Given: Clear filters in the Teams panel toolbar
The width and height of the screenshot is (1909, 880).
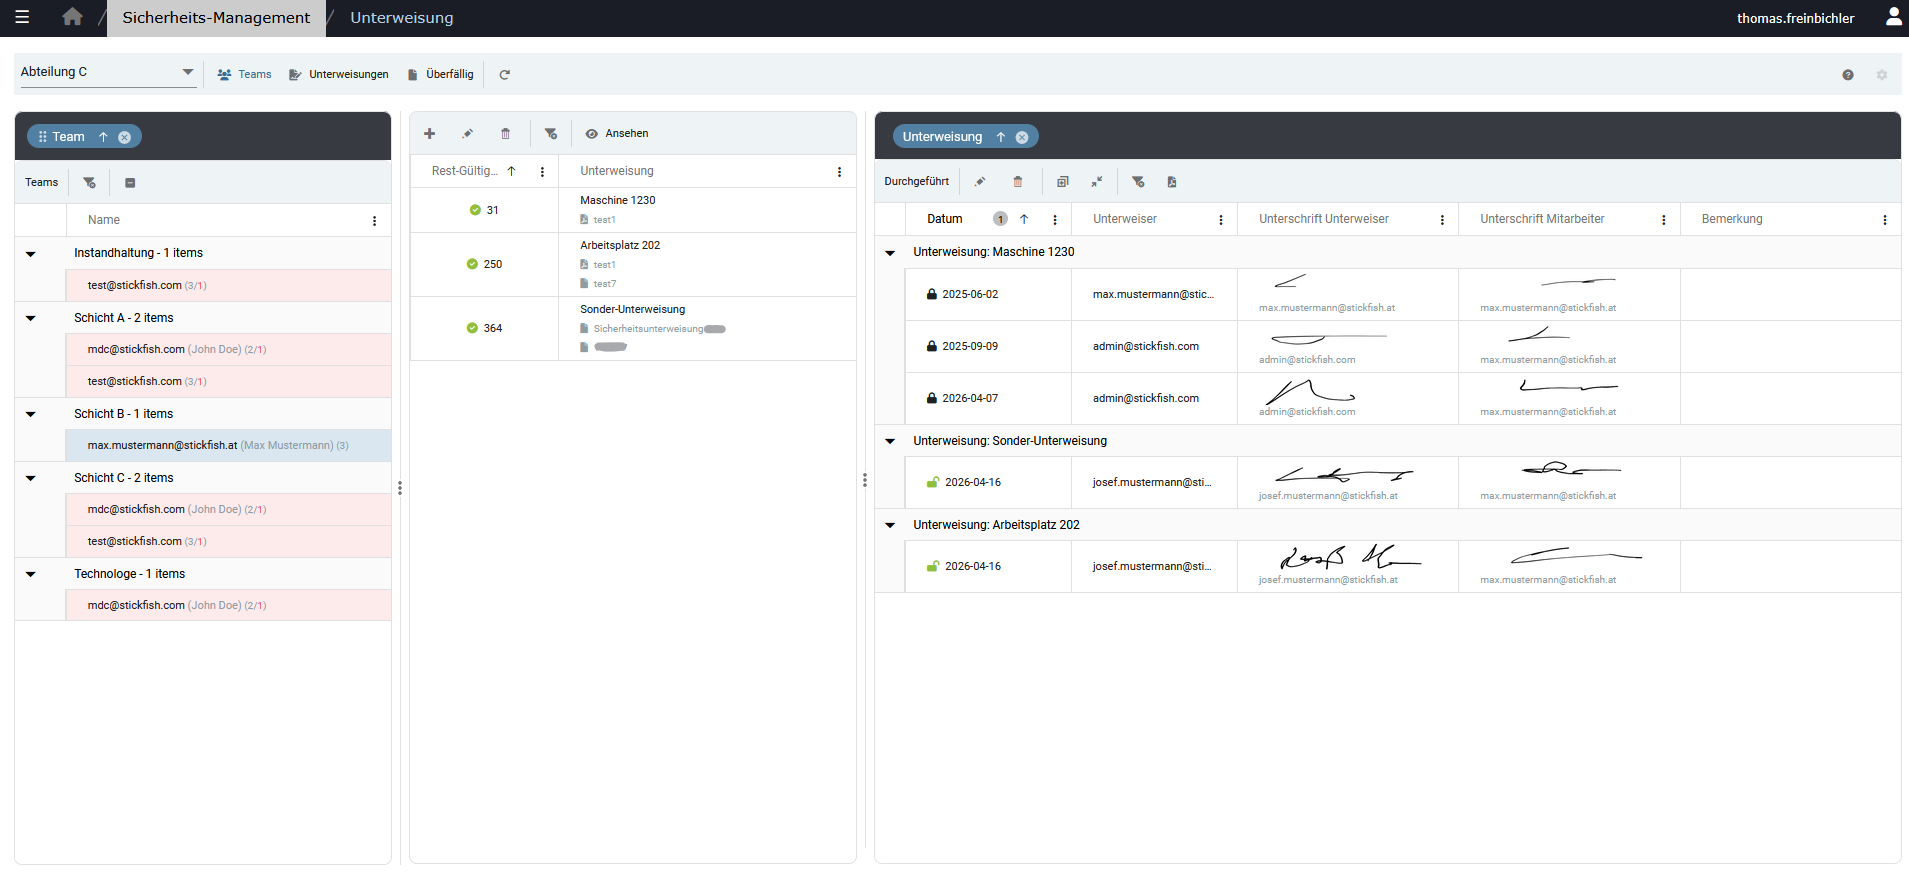Looking at the screenshot, I should 90,183.
